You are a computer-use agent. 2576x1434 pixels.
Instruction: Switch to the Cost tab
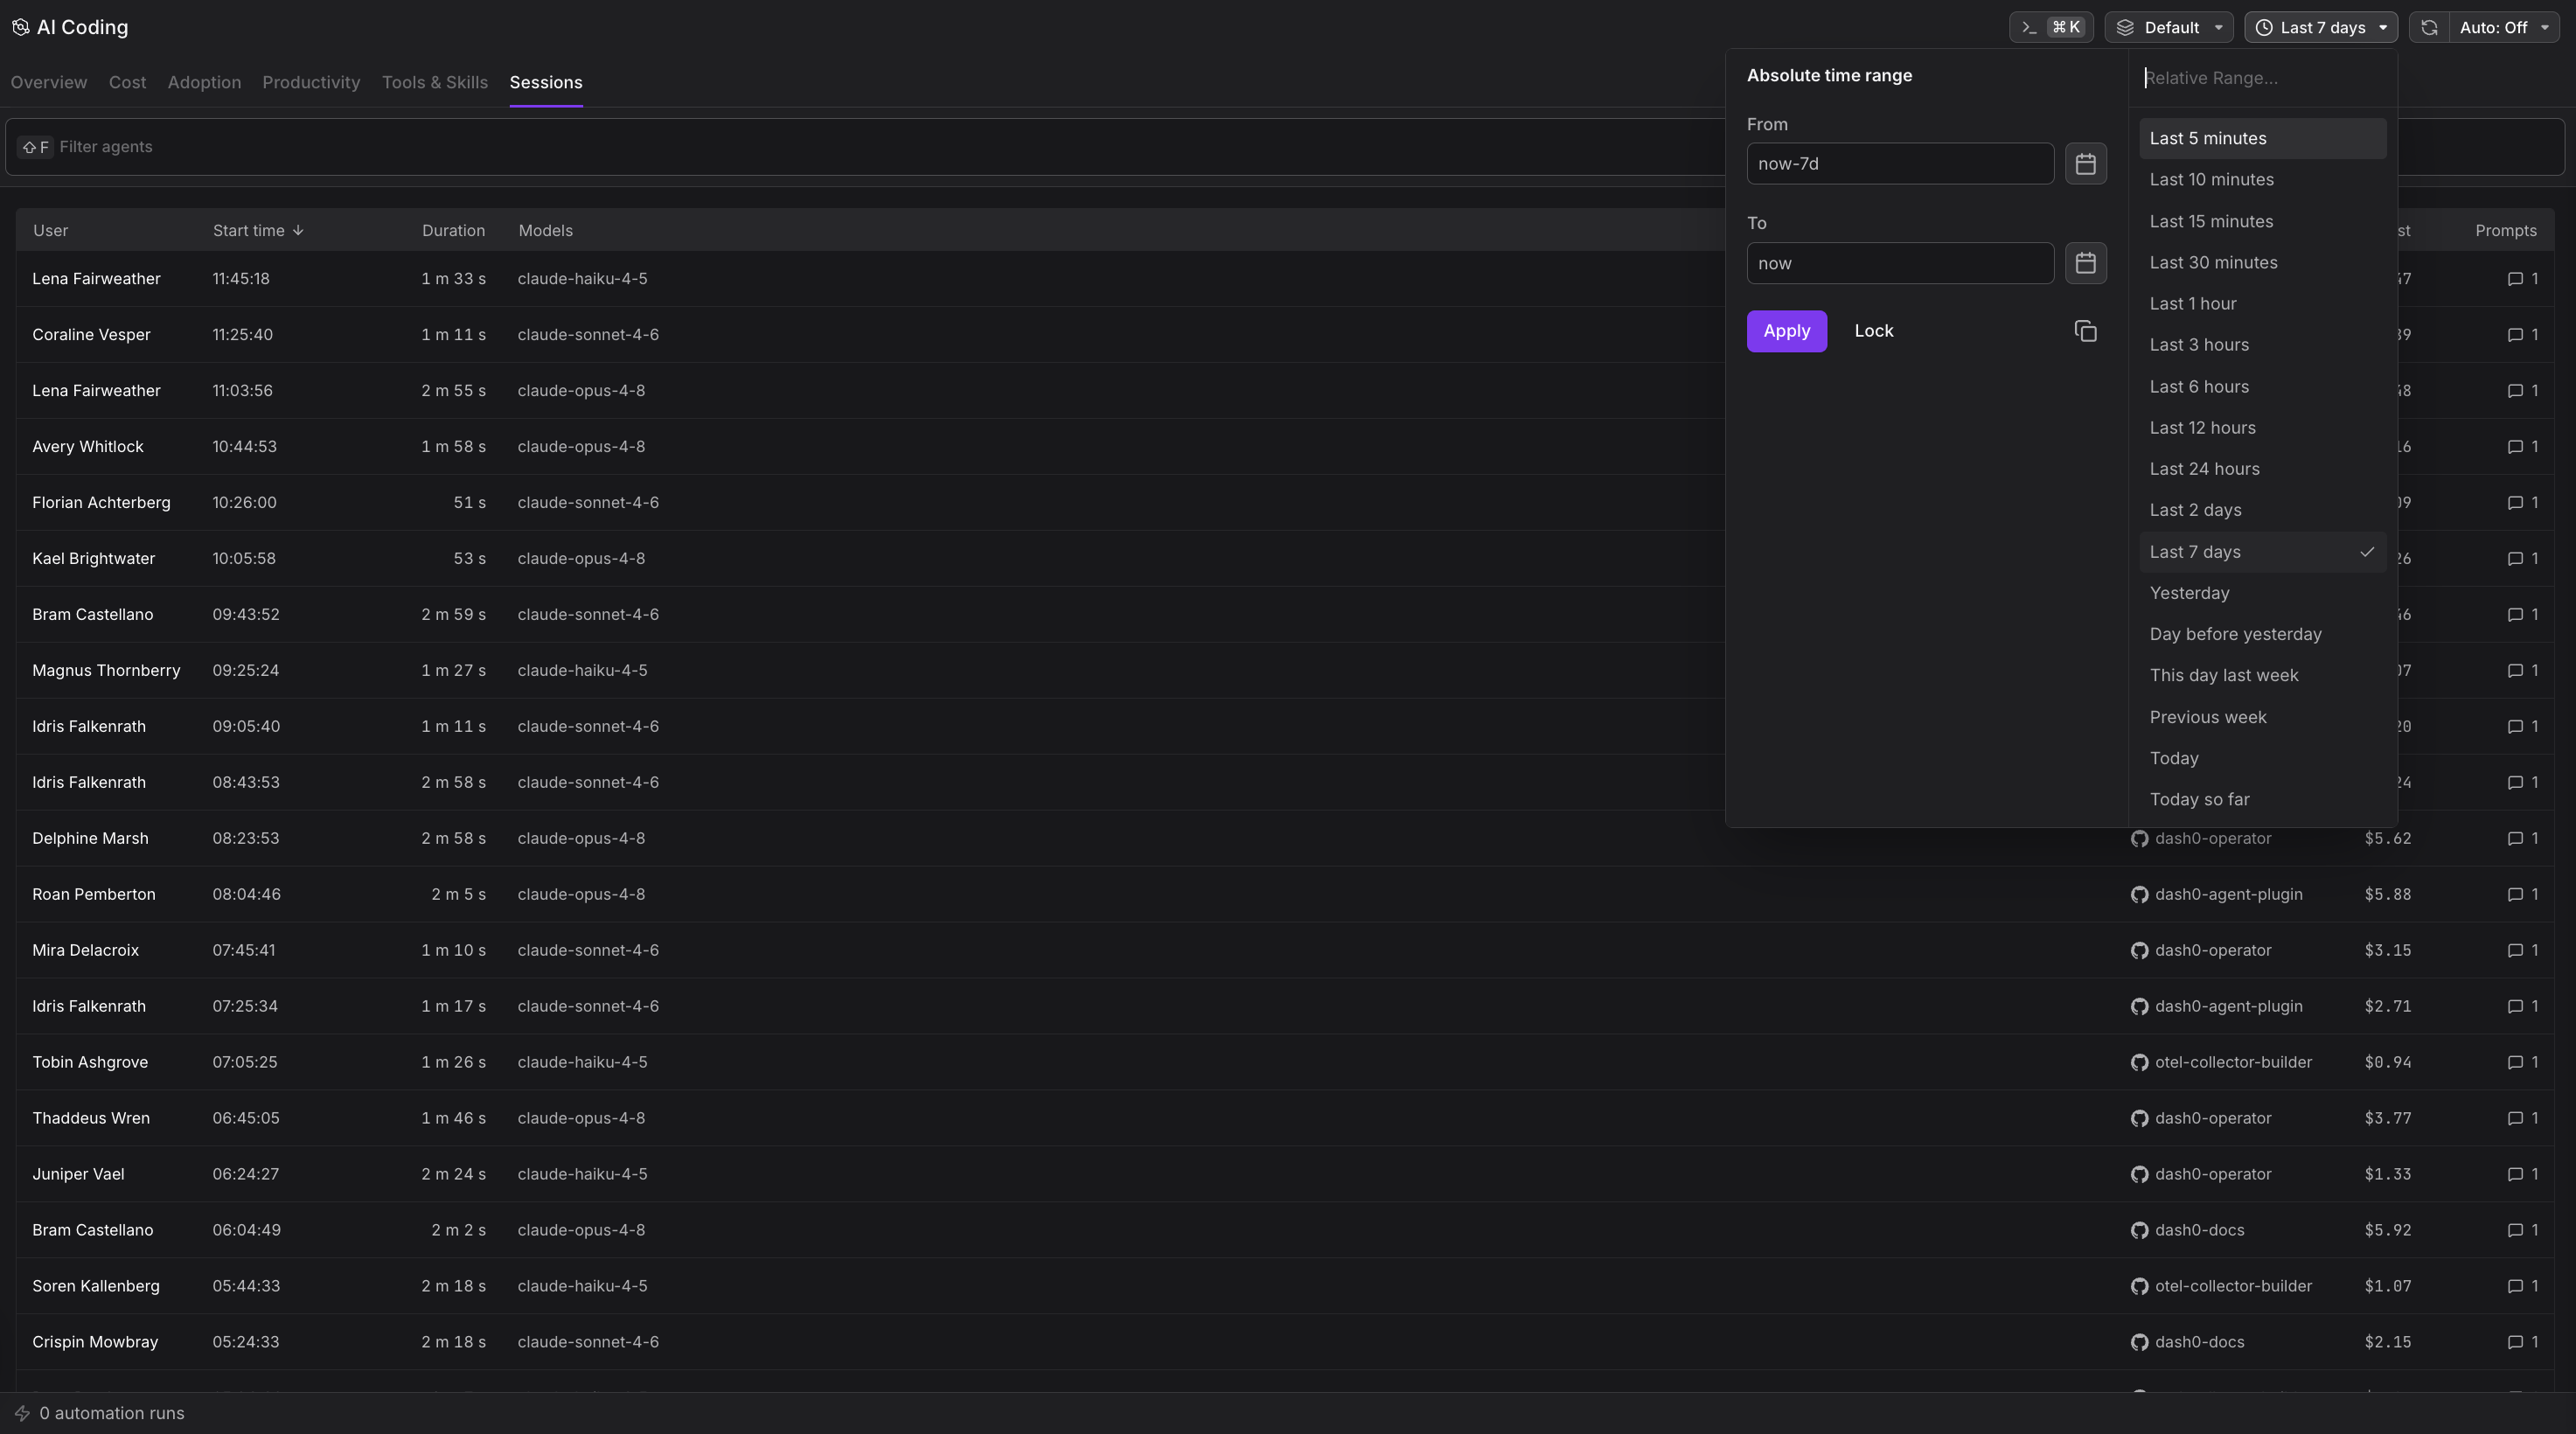(127, 82)
